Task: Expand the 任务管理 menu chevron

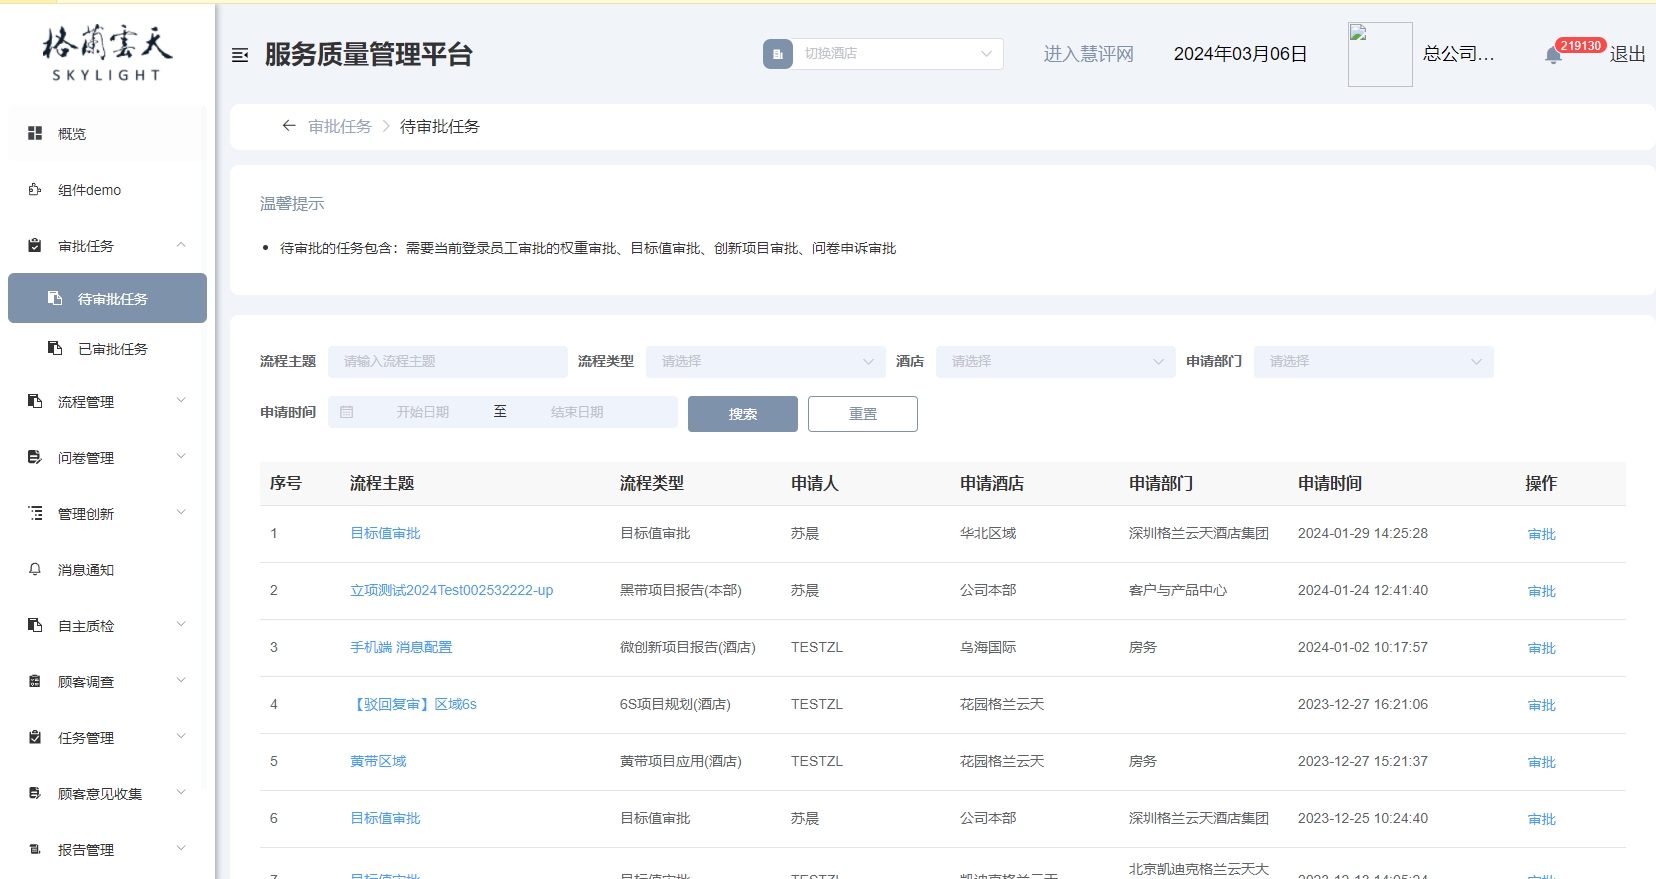Action: (x=181, y=736)
